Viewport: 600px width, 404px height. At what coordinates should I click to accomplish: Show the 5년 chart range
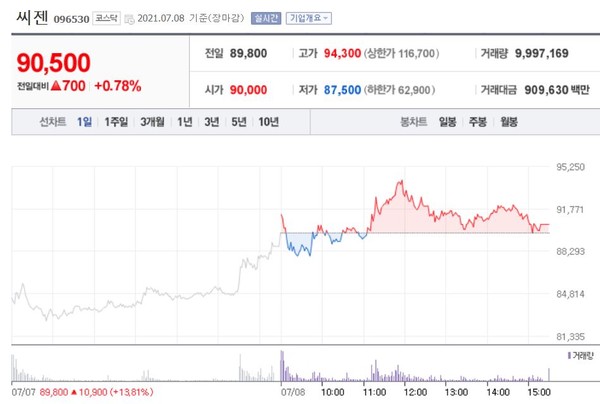click(x=238, y=122)
